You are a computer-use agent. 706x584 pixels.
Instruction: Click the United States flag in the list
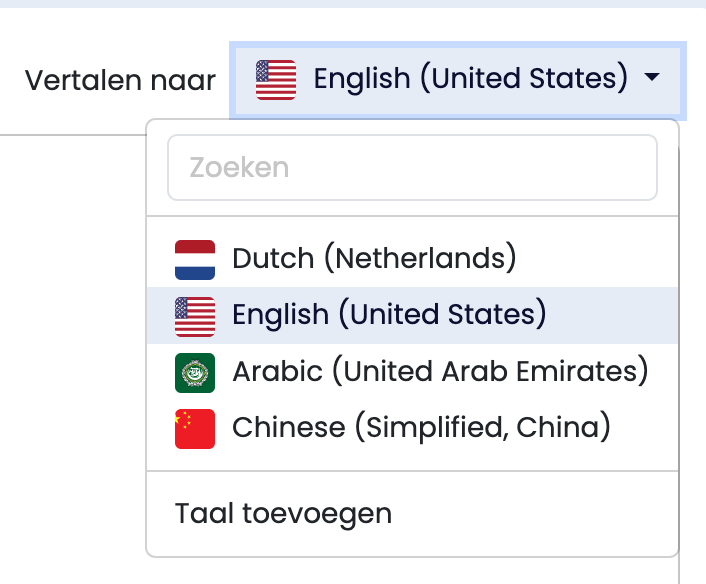click(x=195, y=316)
